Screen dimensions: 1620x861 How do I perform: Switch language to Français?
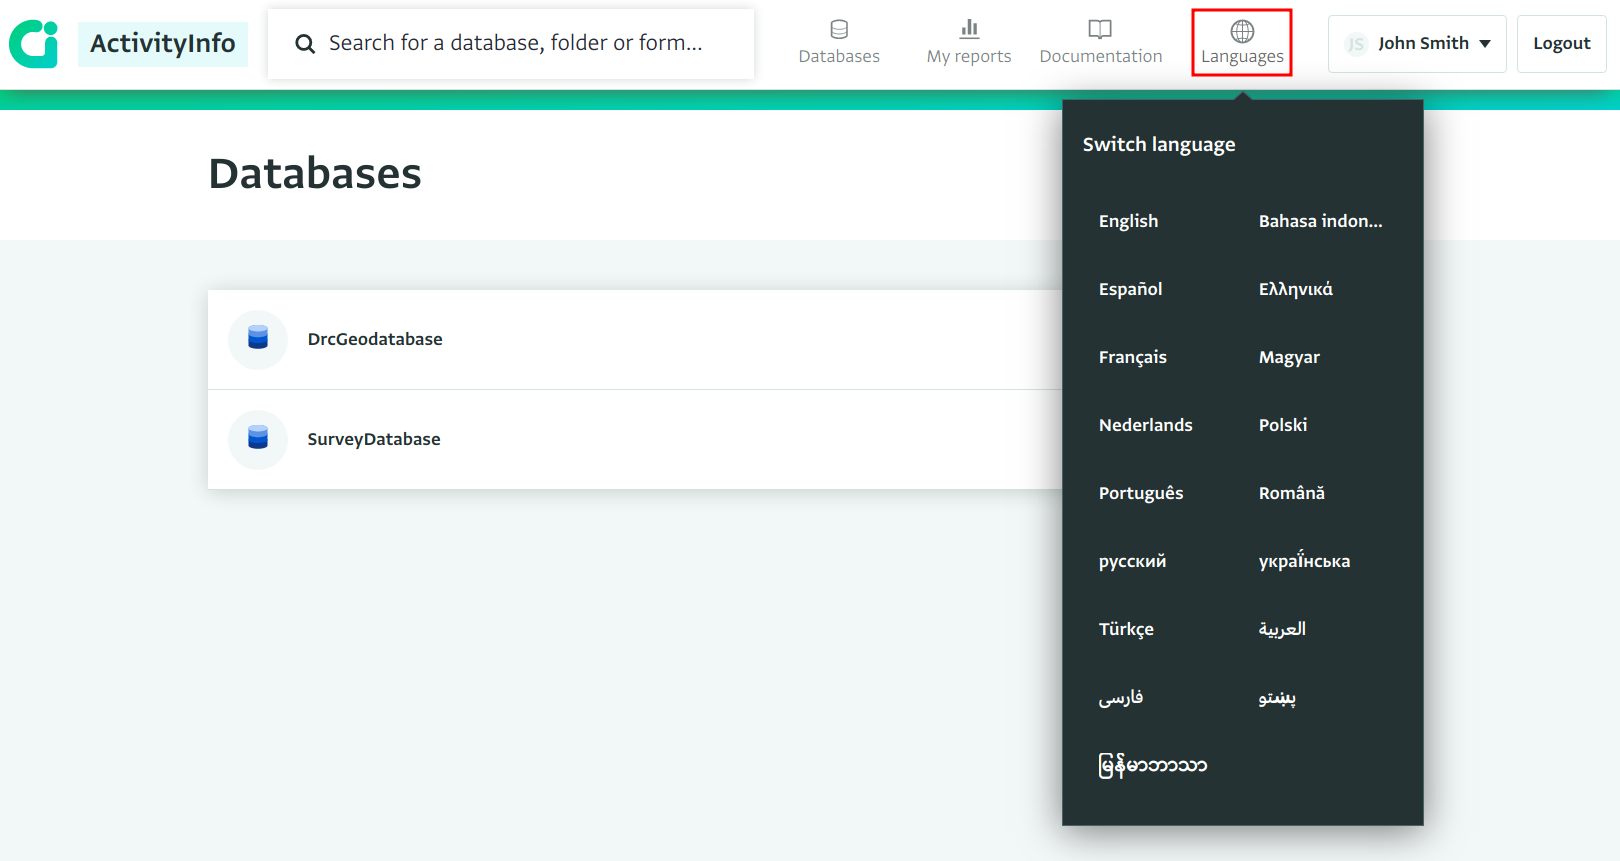click(x=1132, y=357)
